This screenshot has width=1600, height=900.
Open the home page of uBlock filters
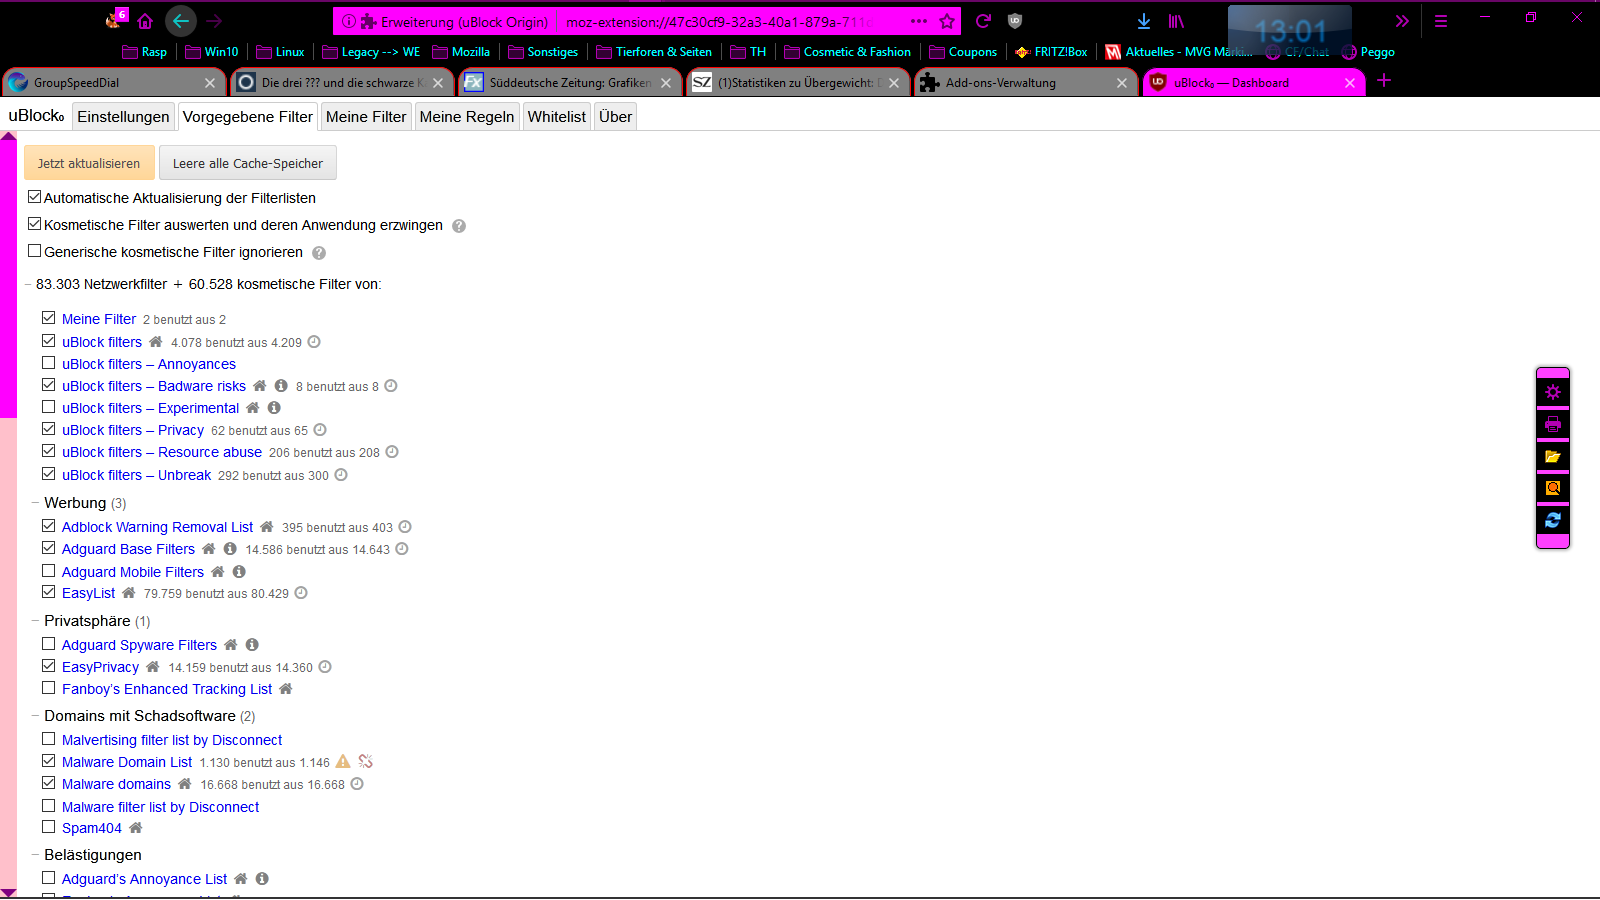point(155,342)
